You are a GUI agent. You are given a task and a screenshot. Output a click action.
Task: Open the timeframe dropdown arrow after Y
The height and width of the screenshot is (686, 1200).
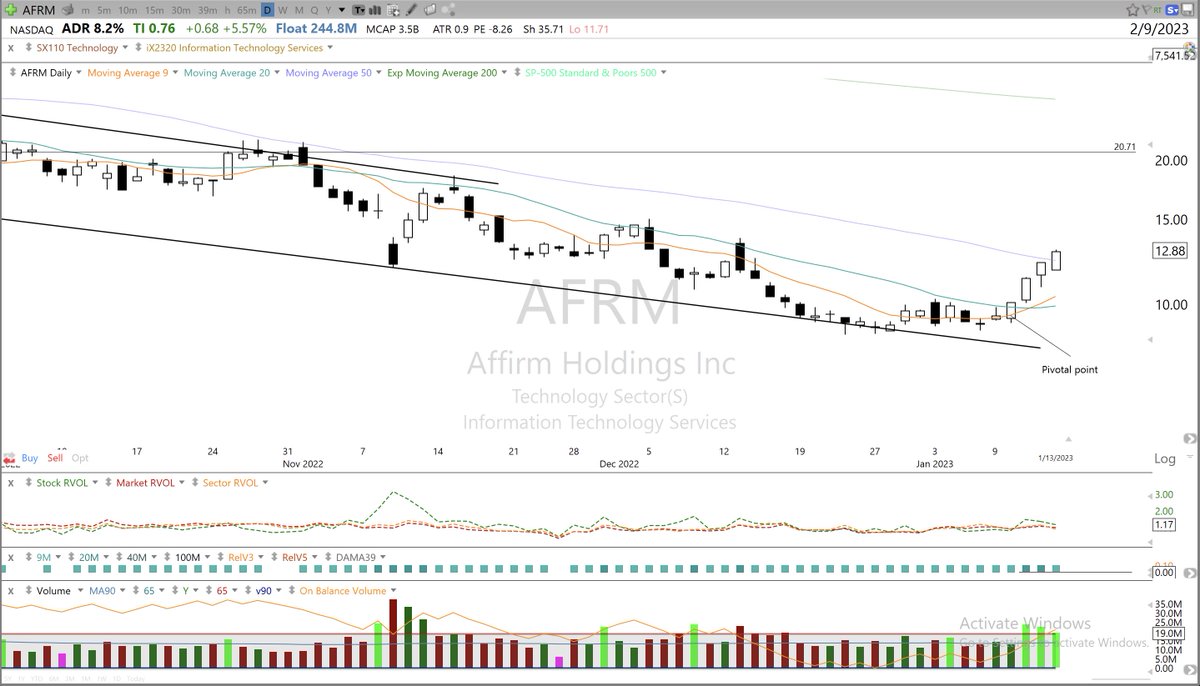(x=342, y=10)
